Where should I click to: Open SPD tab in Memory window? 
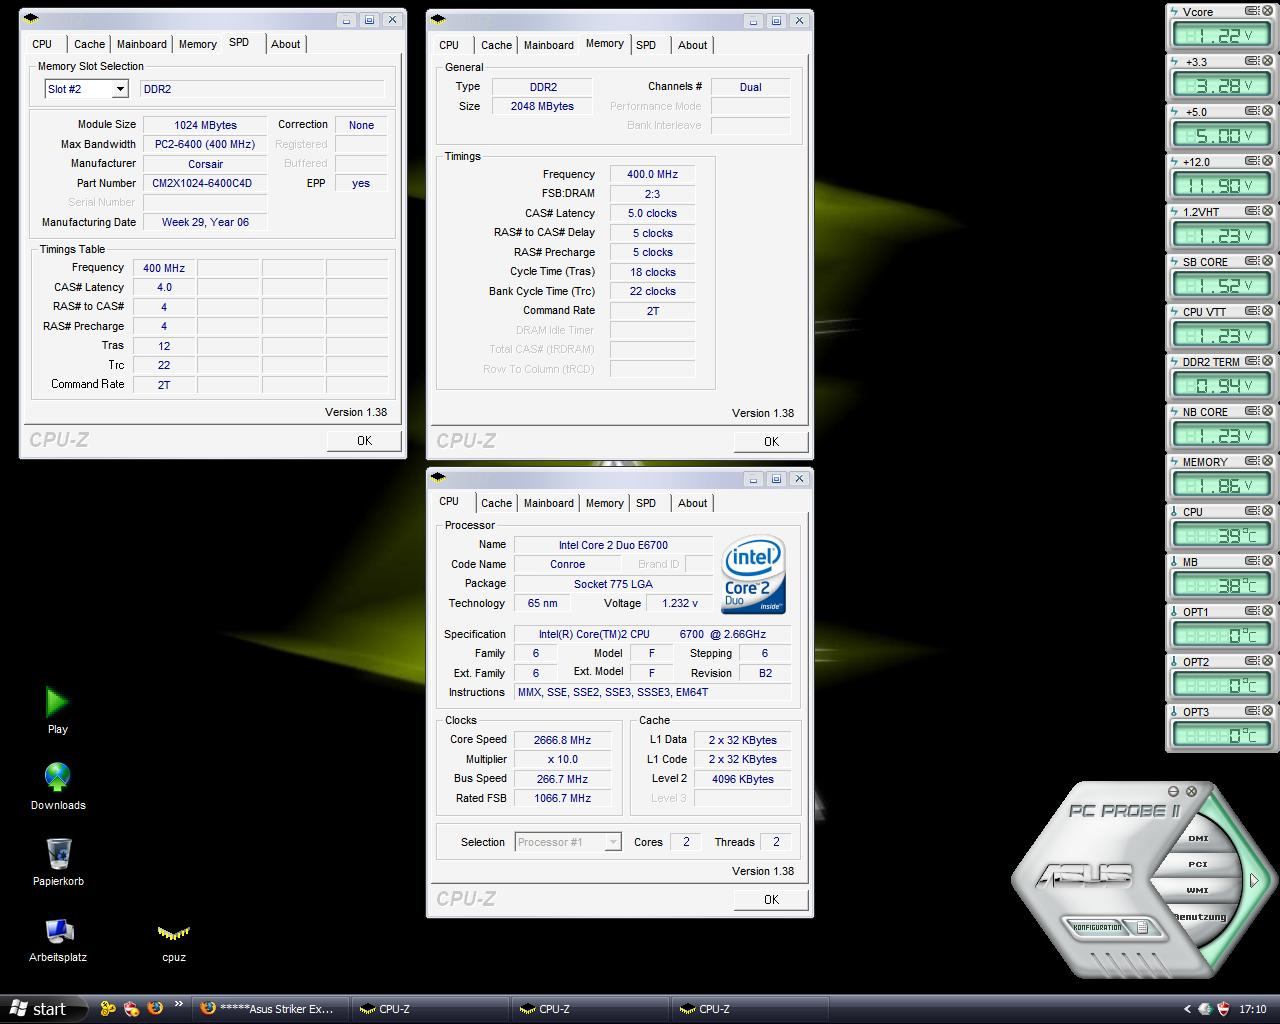click(x=646, y=45)
